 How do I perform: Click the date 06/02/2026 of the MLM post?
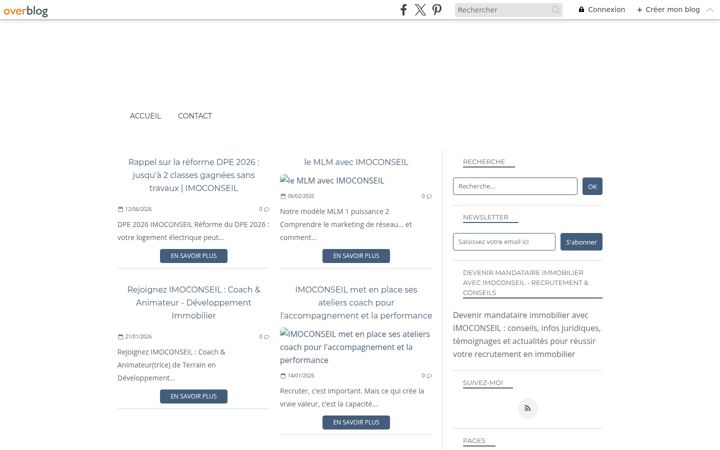click(301, 197)
